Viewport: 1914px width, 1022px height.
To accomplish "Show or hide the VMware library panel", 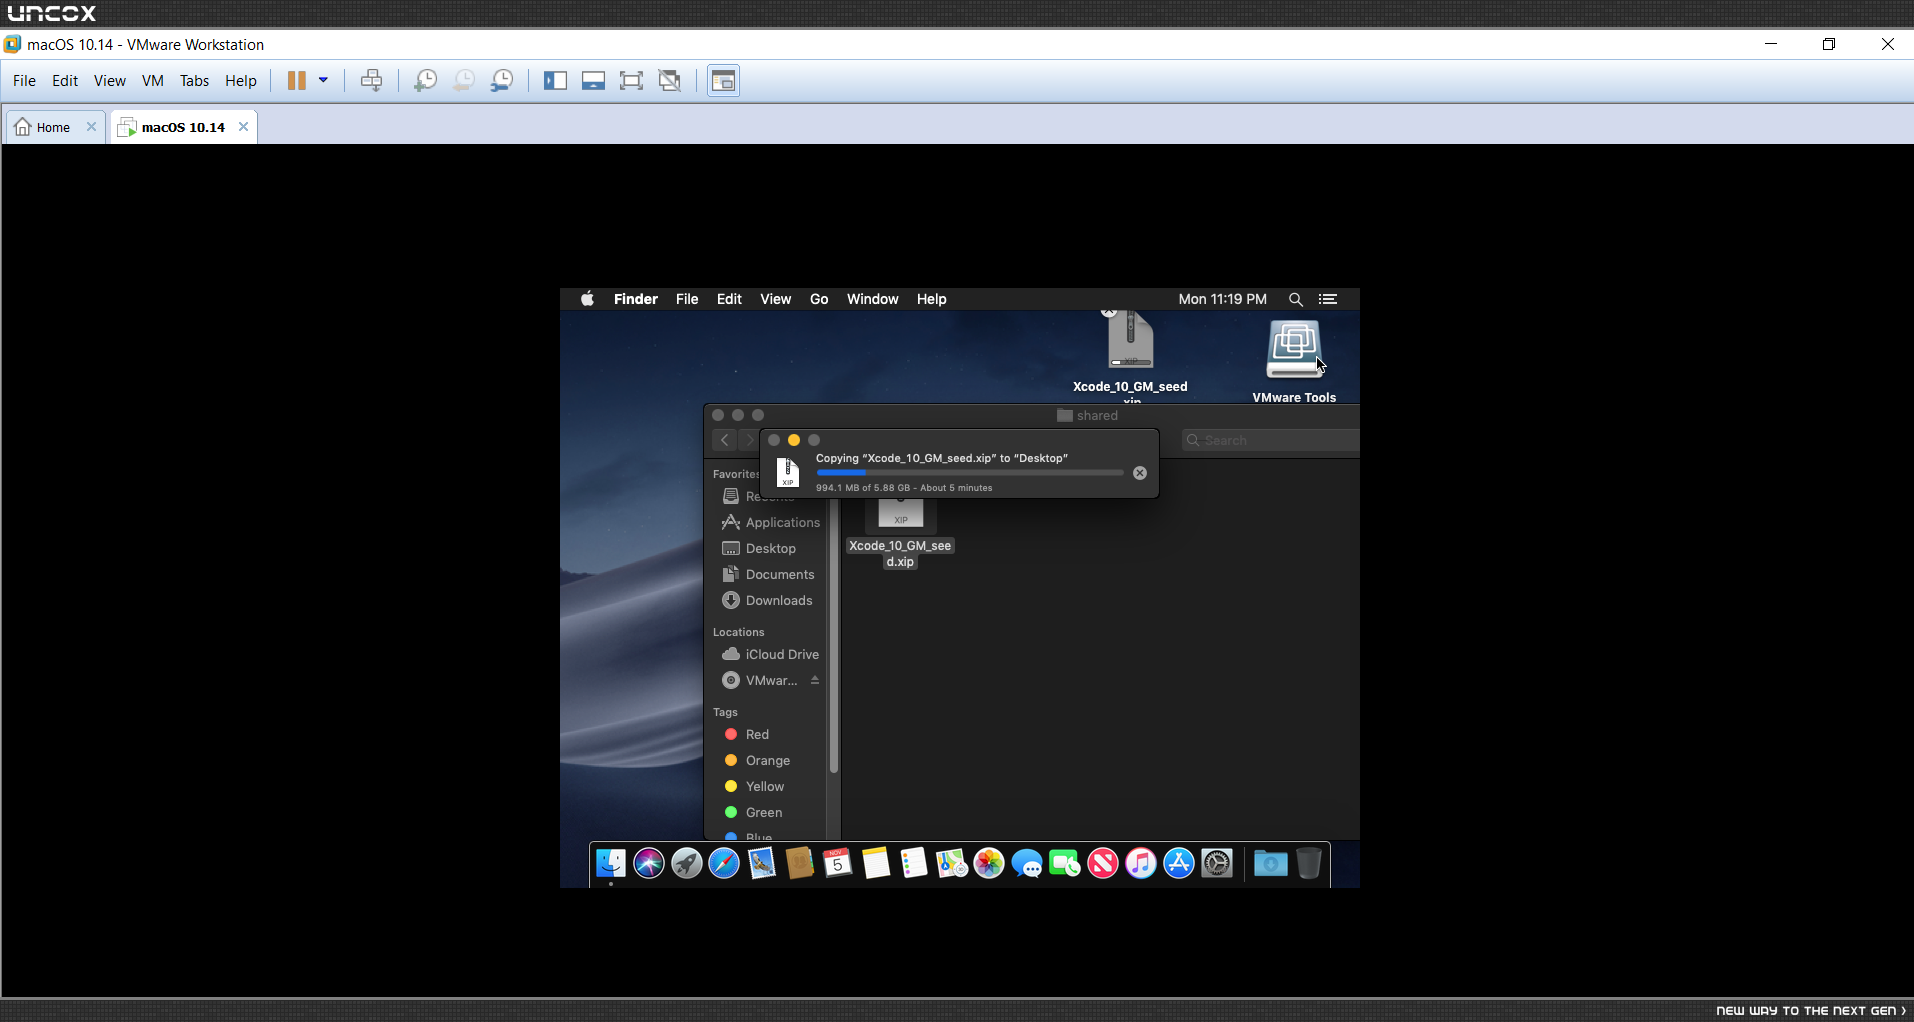I will [555, 81].
